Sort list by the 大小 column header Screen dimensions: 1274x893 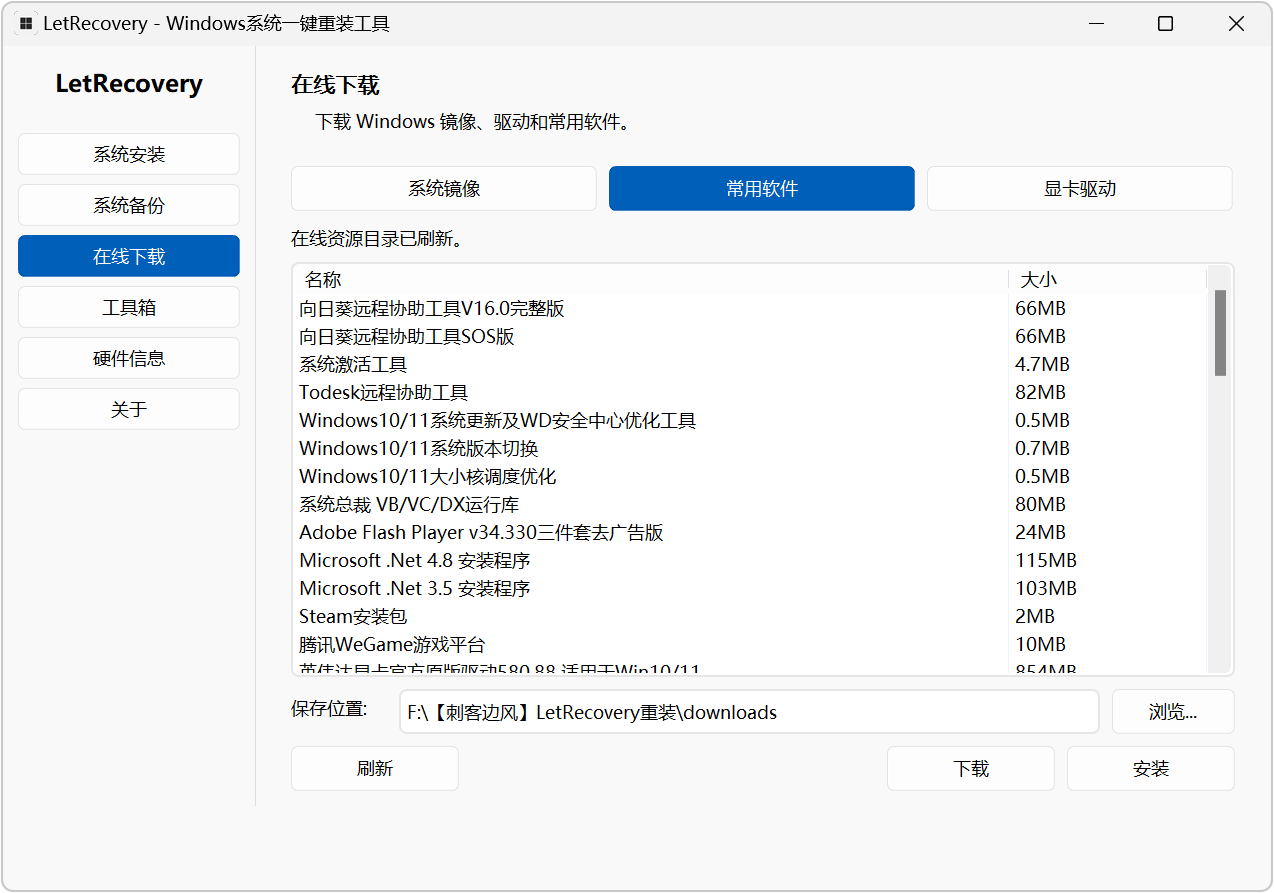[1107, 279]
